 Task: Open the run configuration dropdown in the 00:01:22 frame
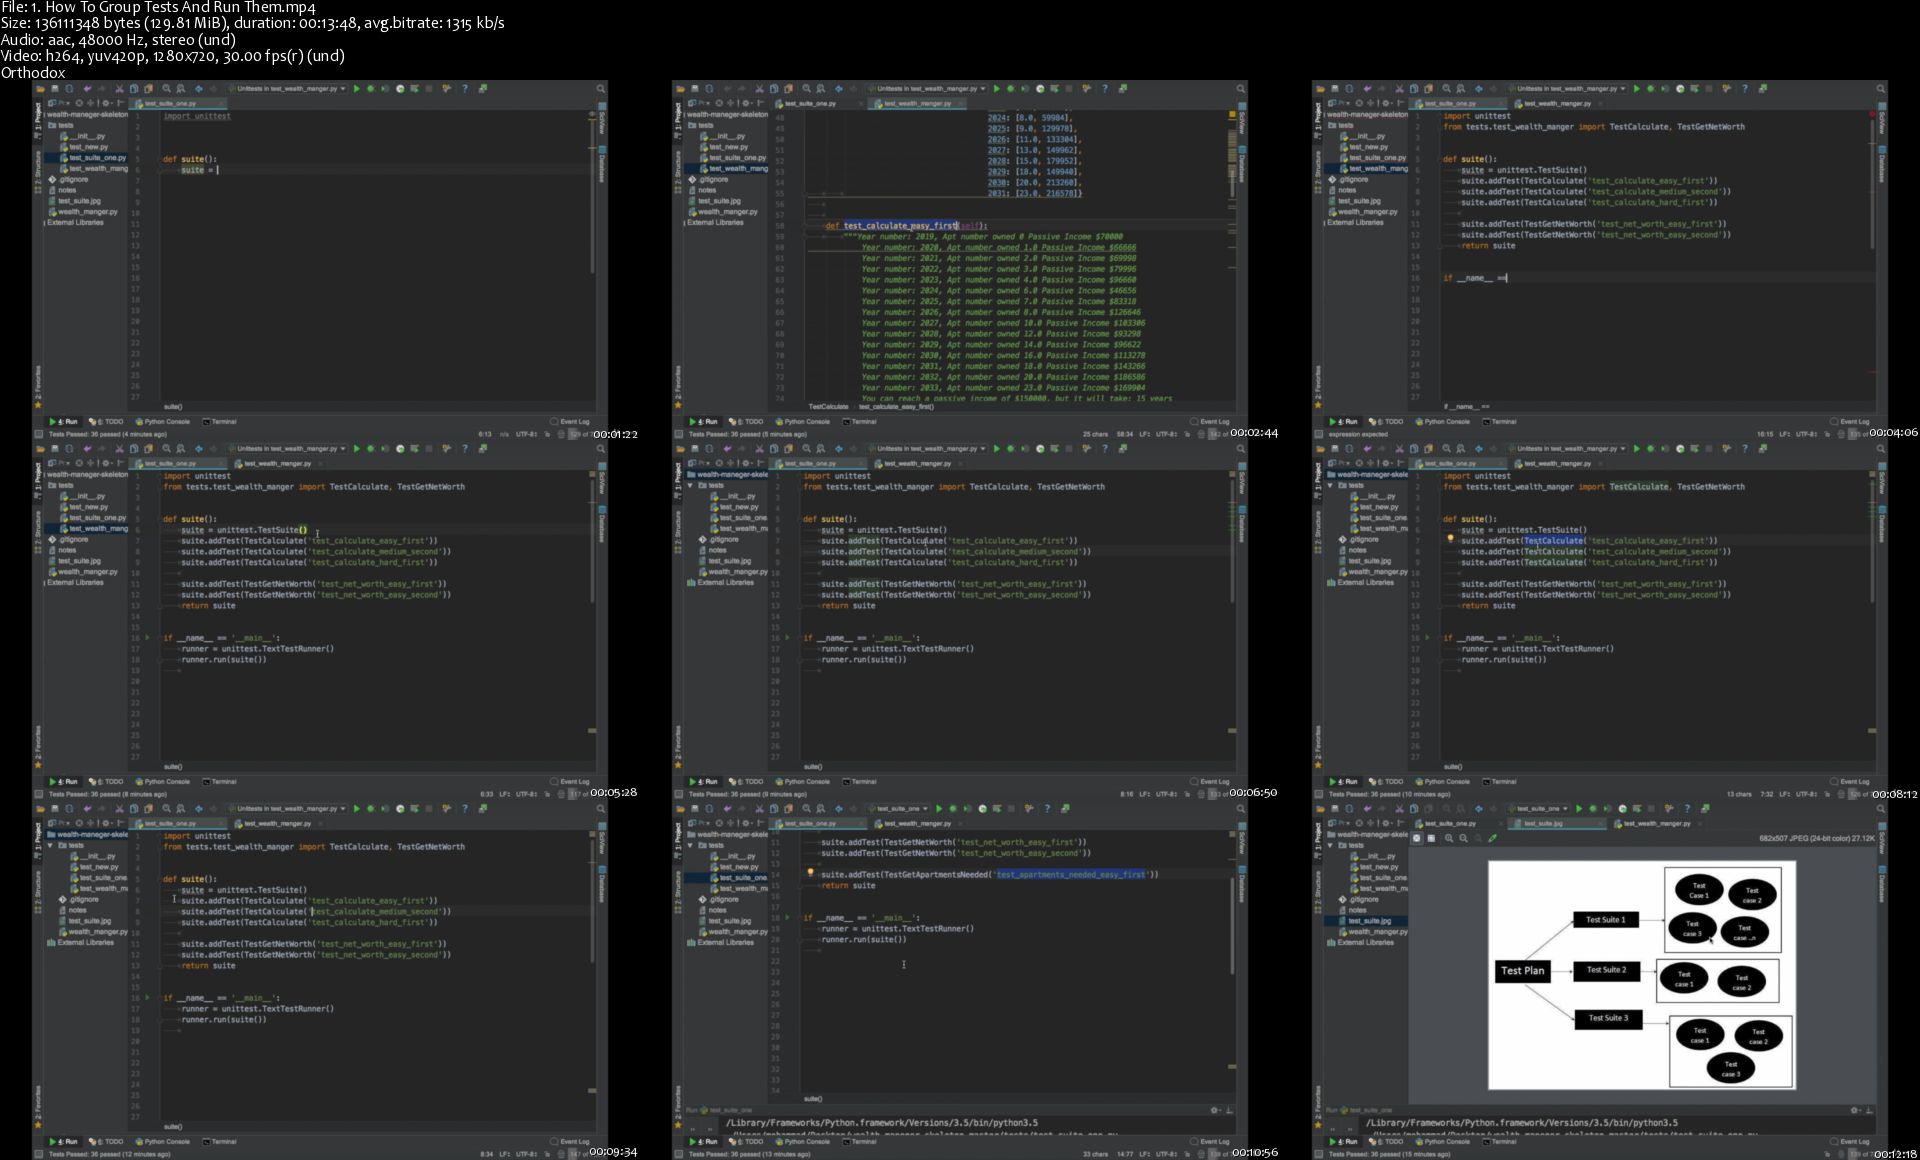pos(287,89)
